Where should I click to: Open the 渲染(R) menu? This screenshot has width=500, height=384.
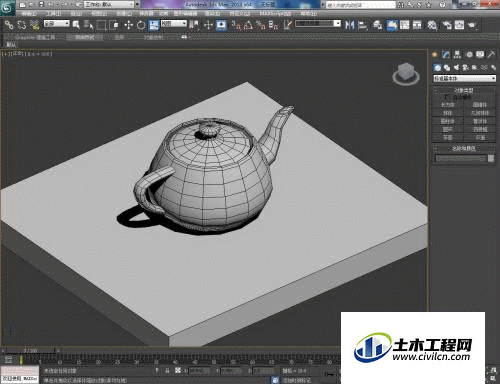tap(212, 14)
